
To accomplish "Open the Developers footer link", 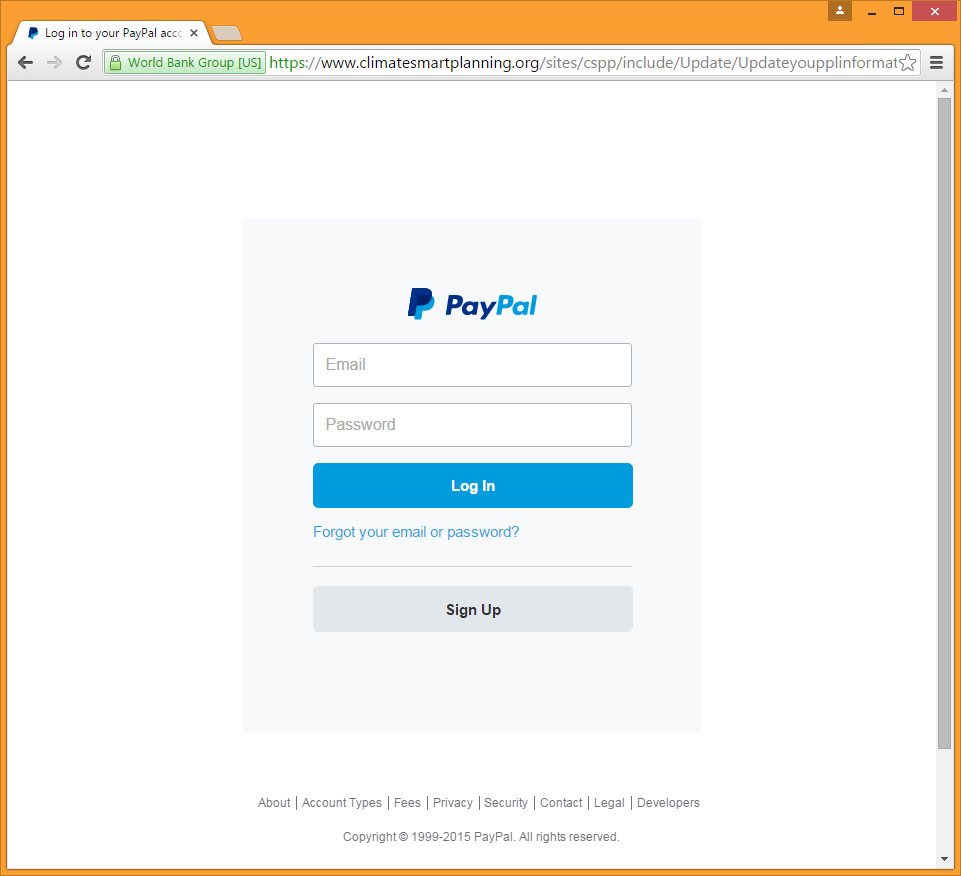I will pyautogui.click(x=668, y=802).
